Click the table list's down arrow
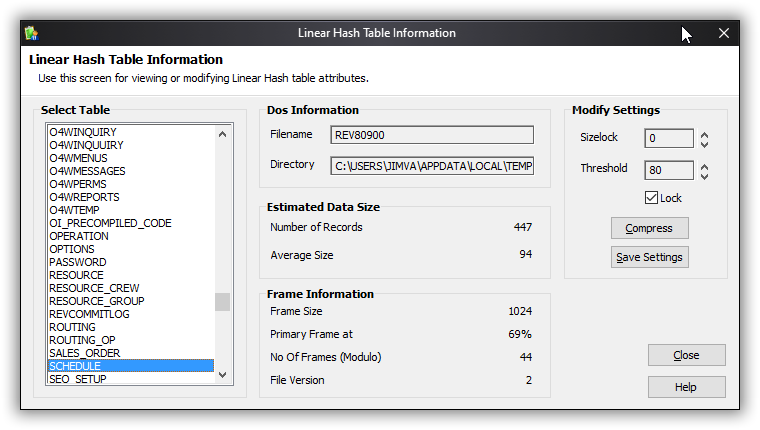Viewport: 760px width, 430px height. point(222,375)
